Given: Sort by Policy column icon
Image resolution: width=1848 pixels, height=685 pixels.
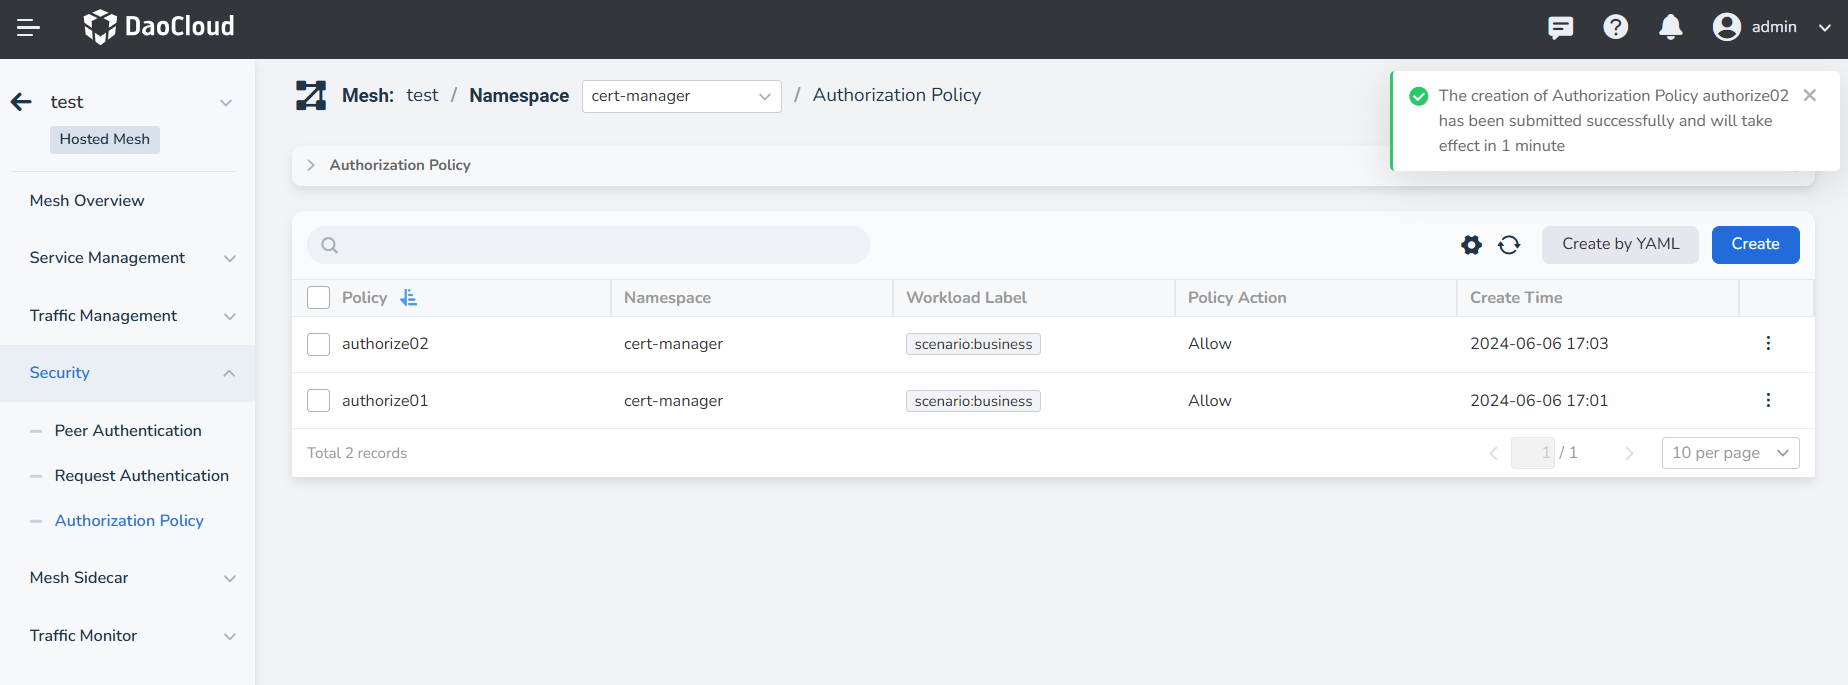Looking at the screenshot, I should [408, 298].
